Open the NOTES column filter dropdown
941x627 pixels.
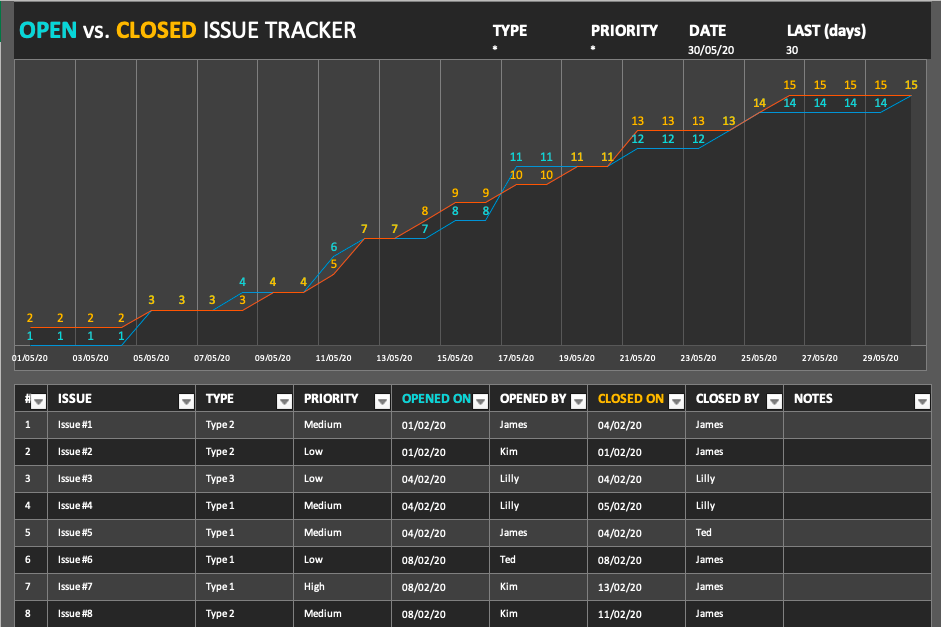click(x=921, y=401)
